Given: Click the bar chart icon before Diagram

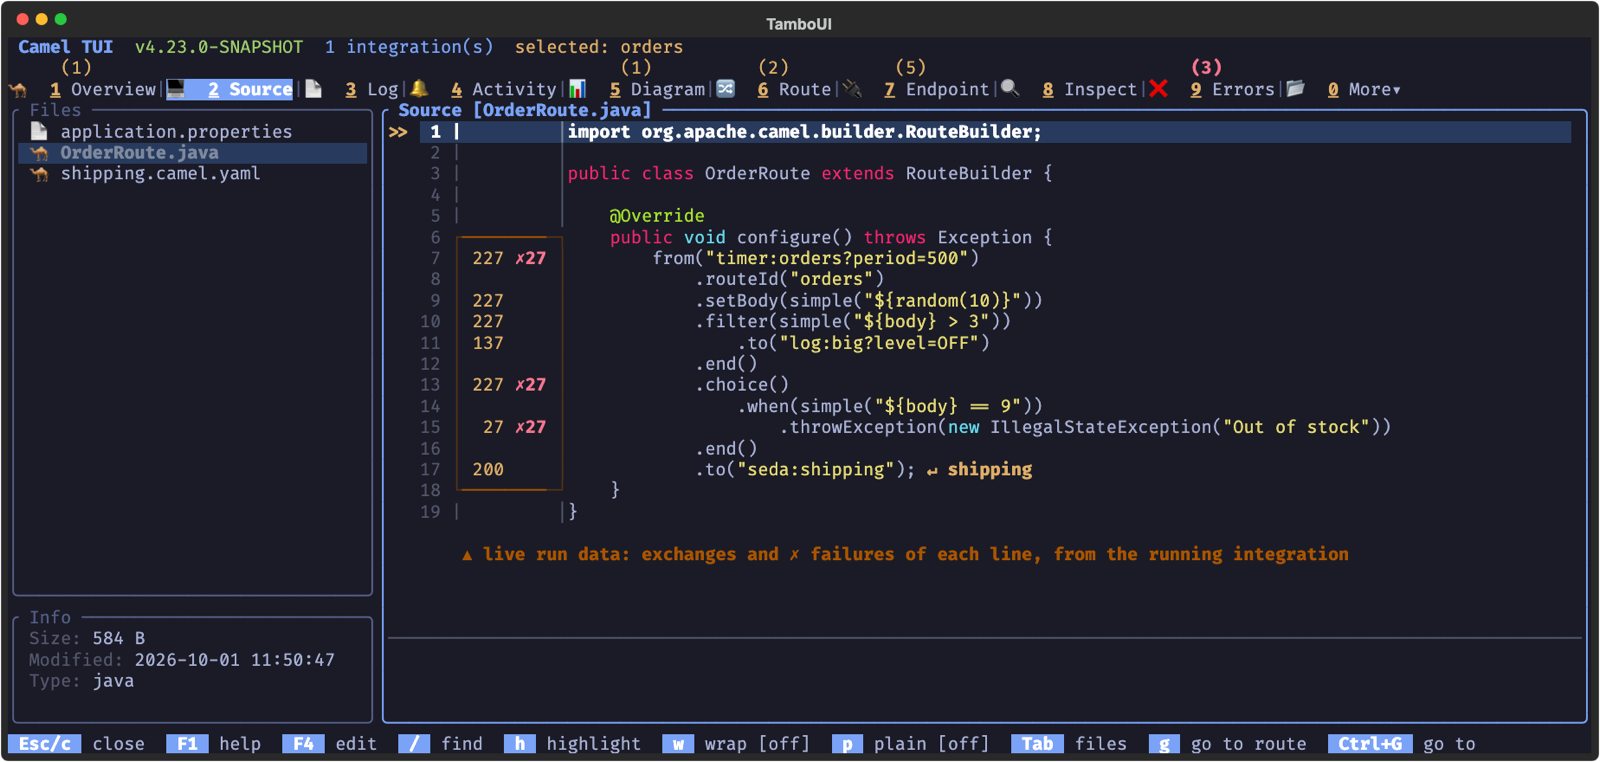Looking at the screenshot, I should 577,89.
